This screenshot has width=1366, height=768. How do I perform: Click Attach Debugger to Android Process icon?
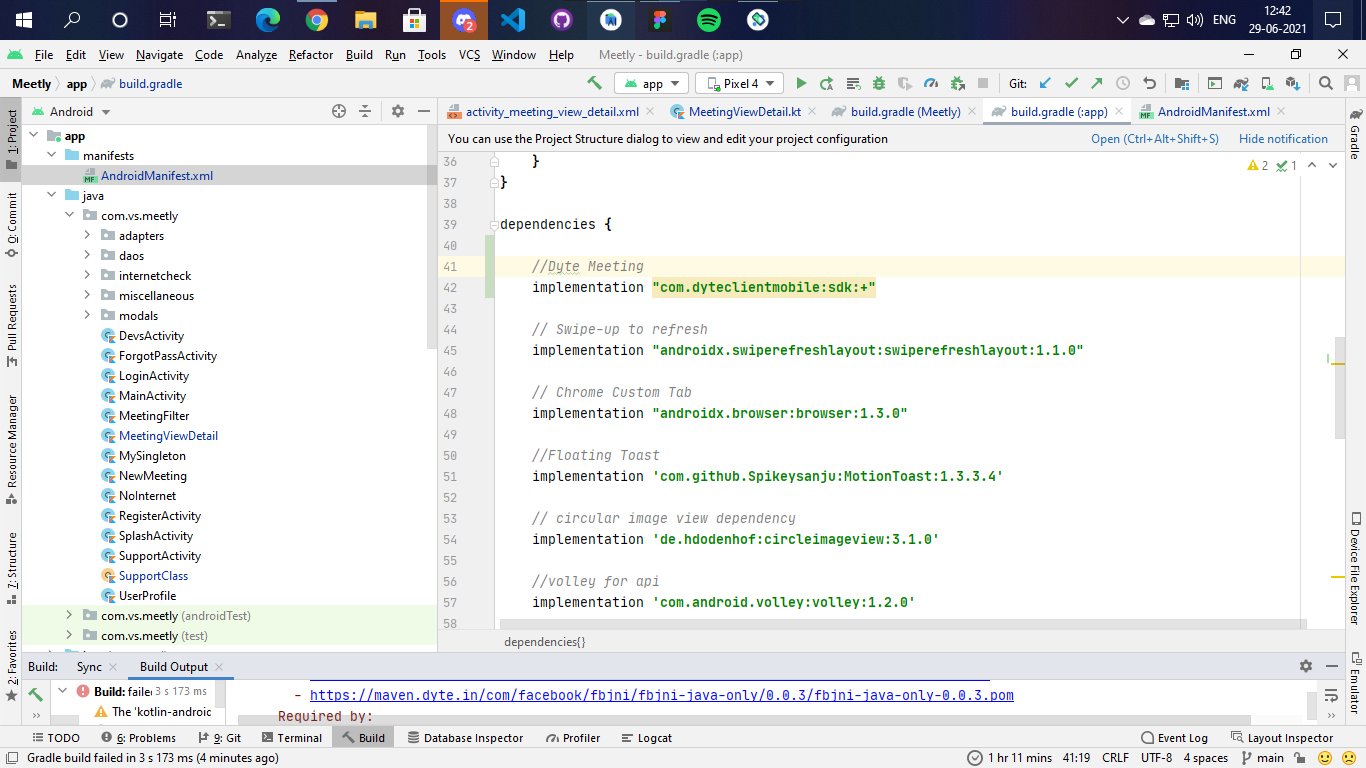pos(957,83)
